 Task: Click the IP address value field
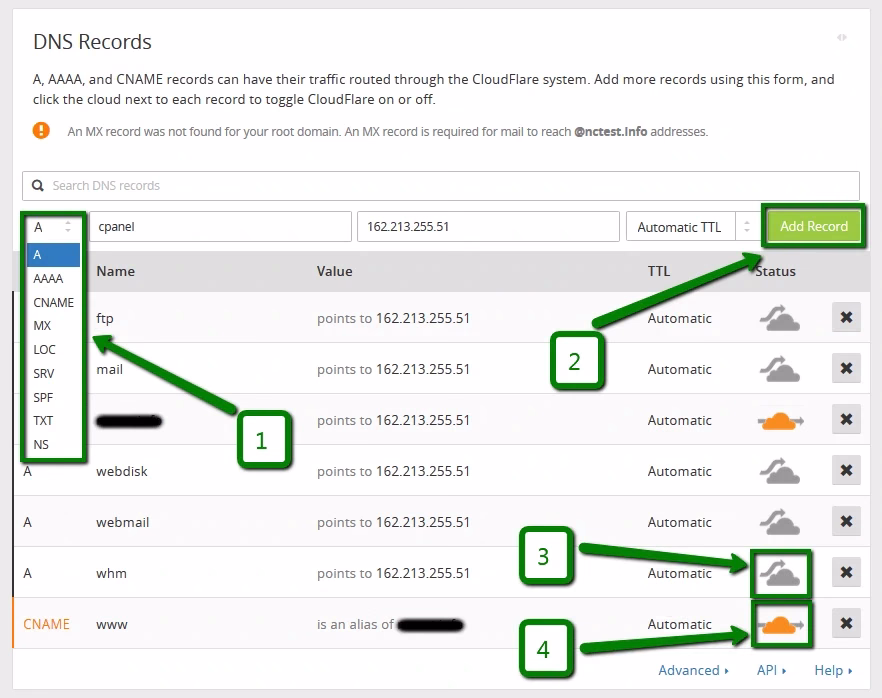pos(488,227)
